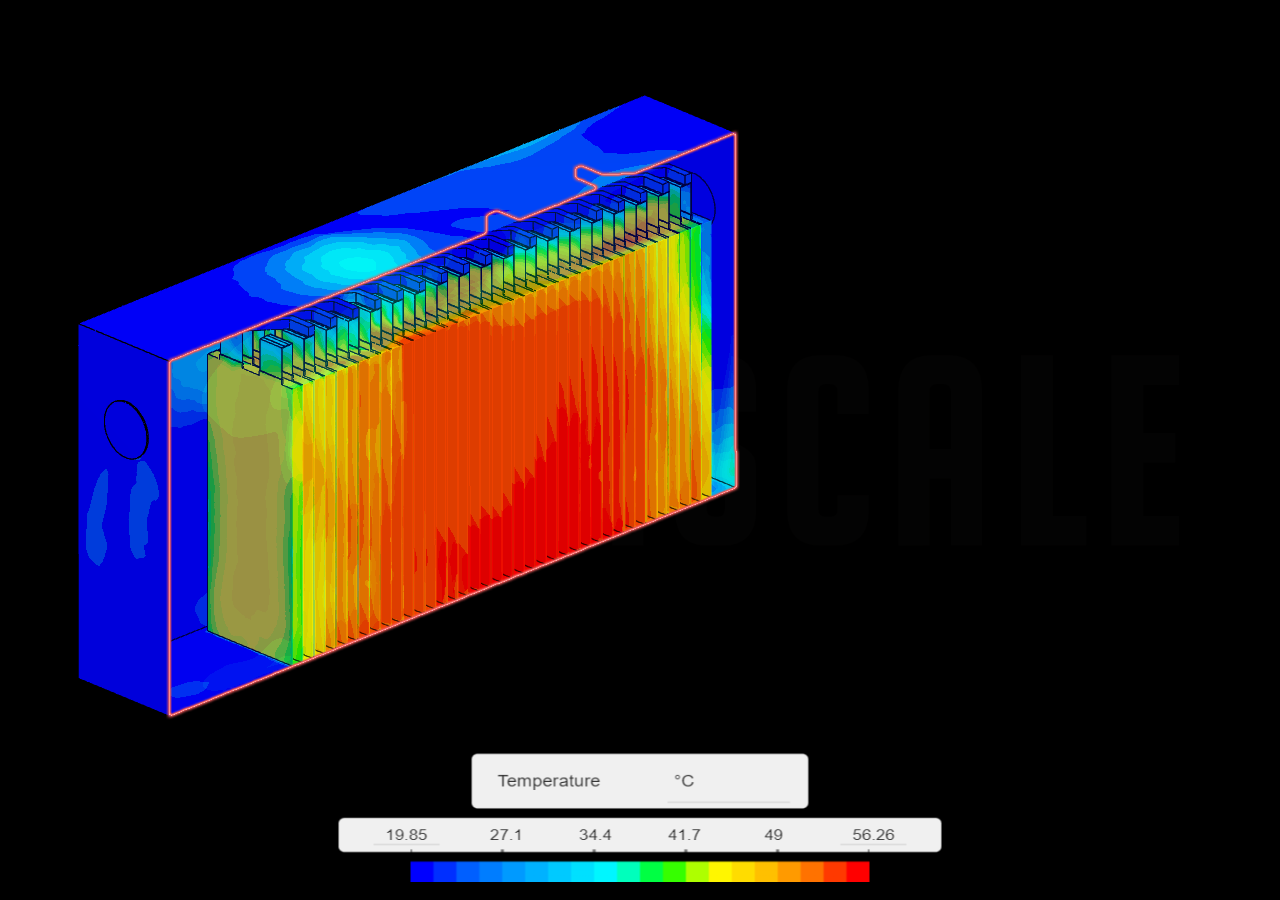1280x900 pixels.
Task: Click the 49 tick label
Action: (772, 834)
